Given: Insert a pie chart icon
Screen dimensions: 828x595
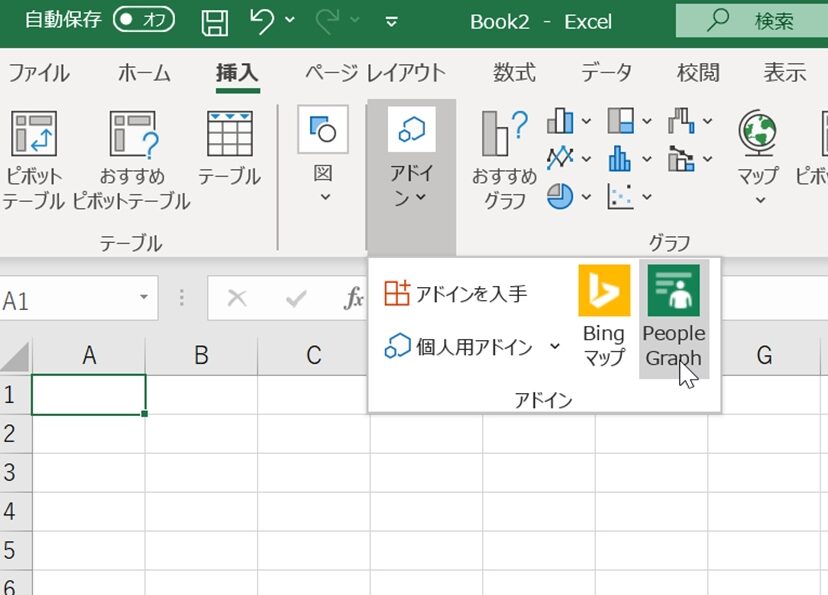Looking at the screenshot, I should [x=560, y=196].
